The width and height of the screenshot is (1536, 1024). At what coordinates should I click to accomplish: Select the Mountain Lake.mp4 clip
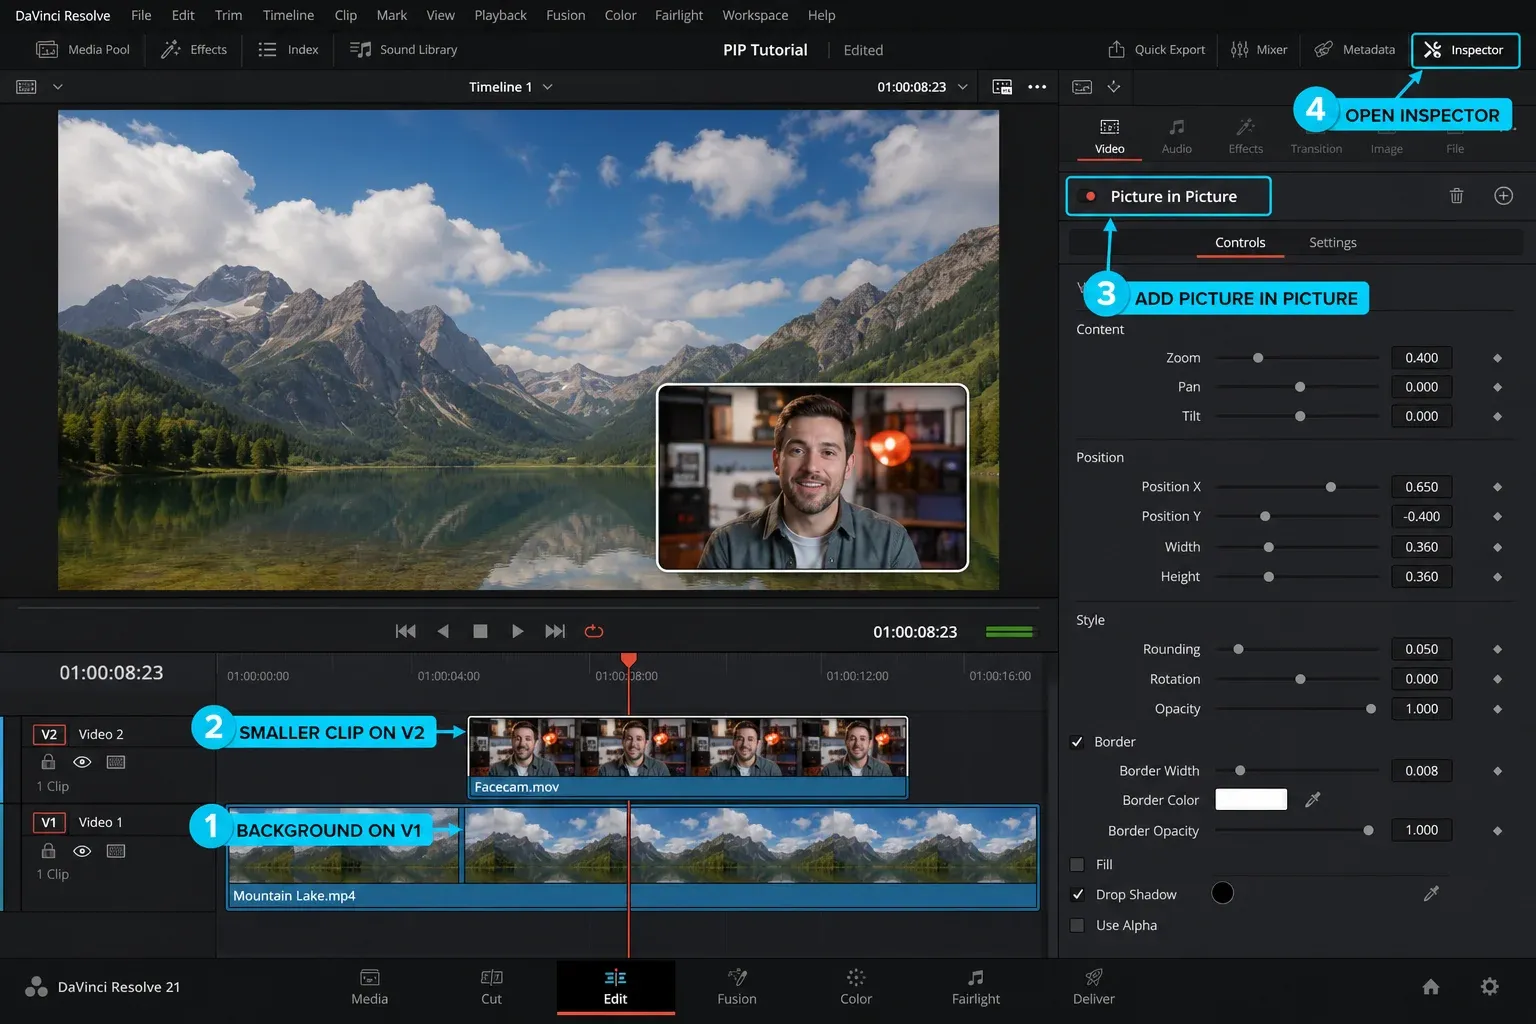633,857
